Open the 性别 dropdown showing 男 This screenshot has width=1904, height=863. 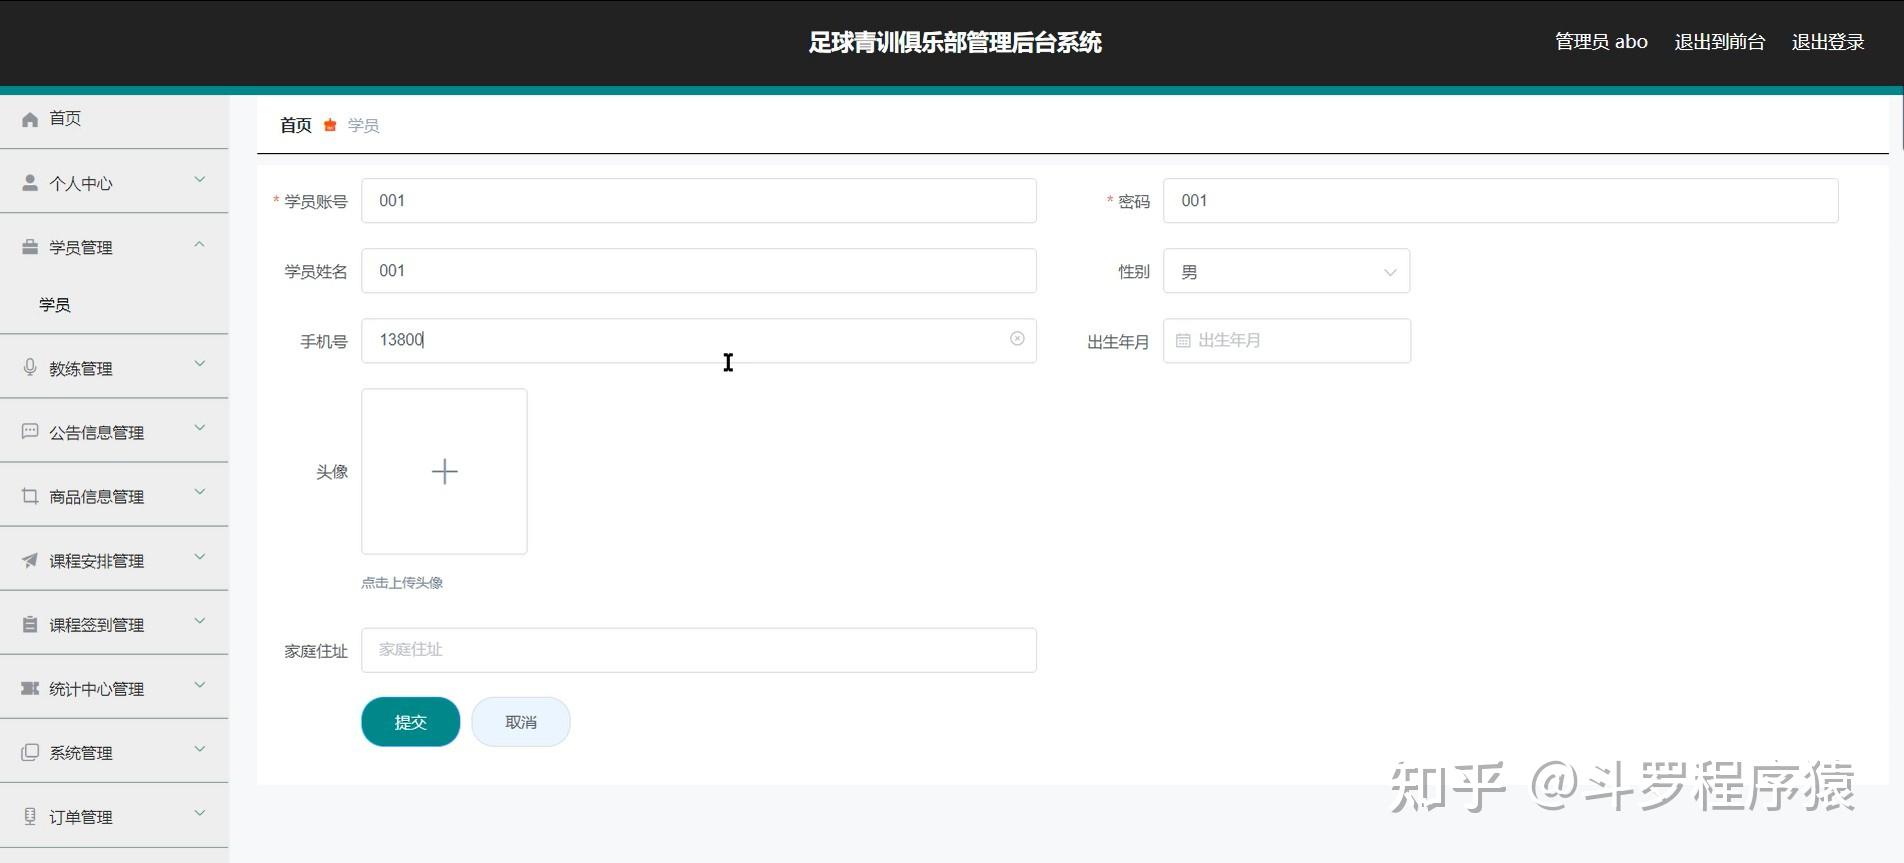[1286, 271]
